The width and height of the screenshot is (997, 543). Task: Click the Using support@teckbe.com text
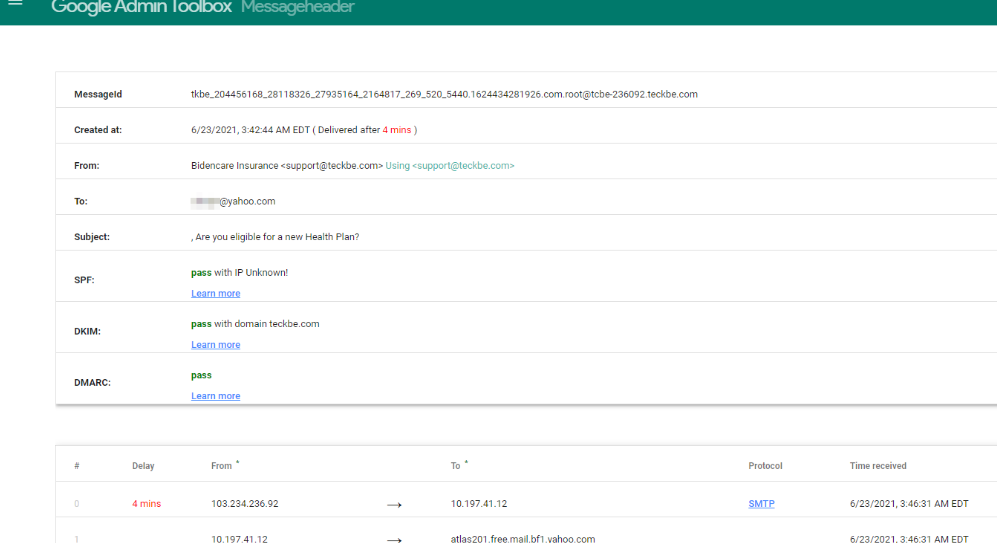450,165
